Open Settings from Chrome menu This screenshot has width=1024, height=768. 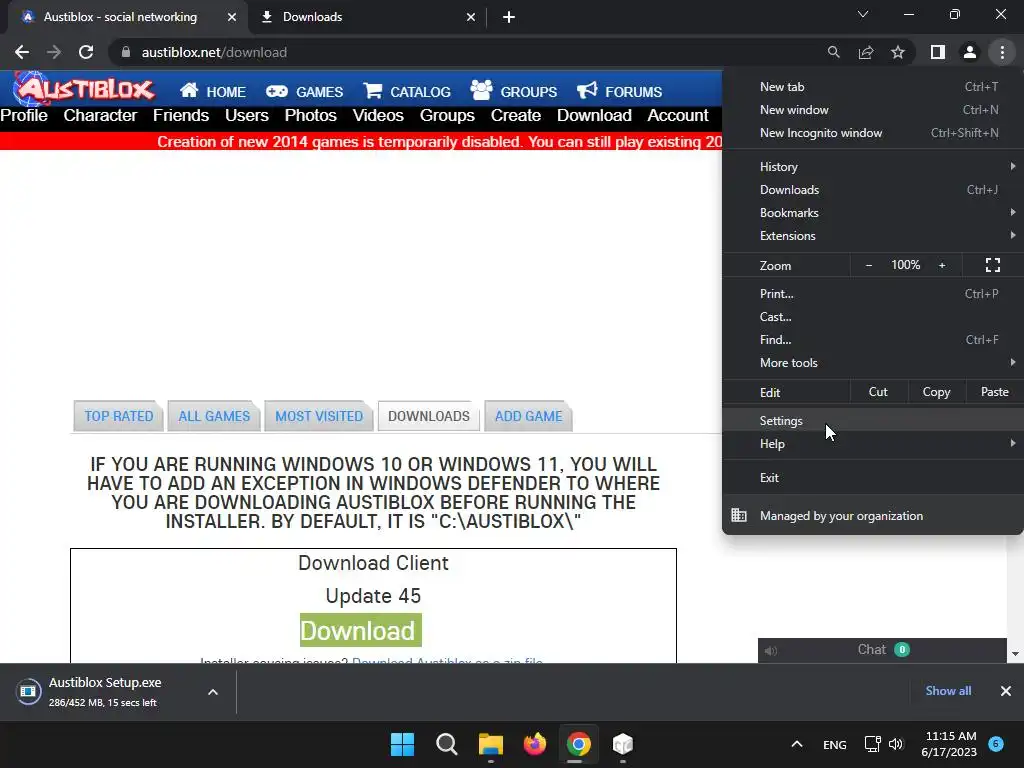coord(872,421)
